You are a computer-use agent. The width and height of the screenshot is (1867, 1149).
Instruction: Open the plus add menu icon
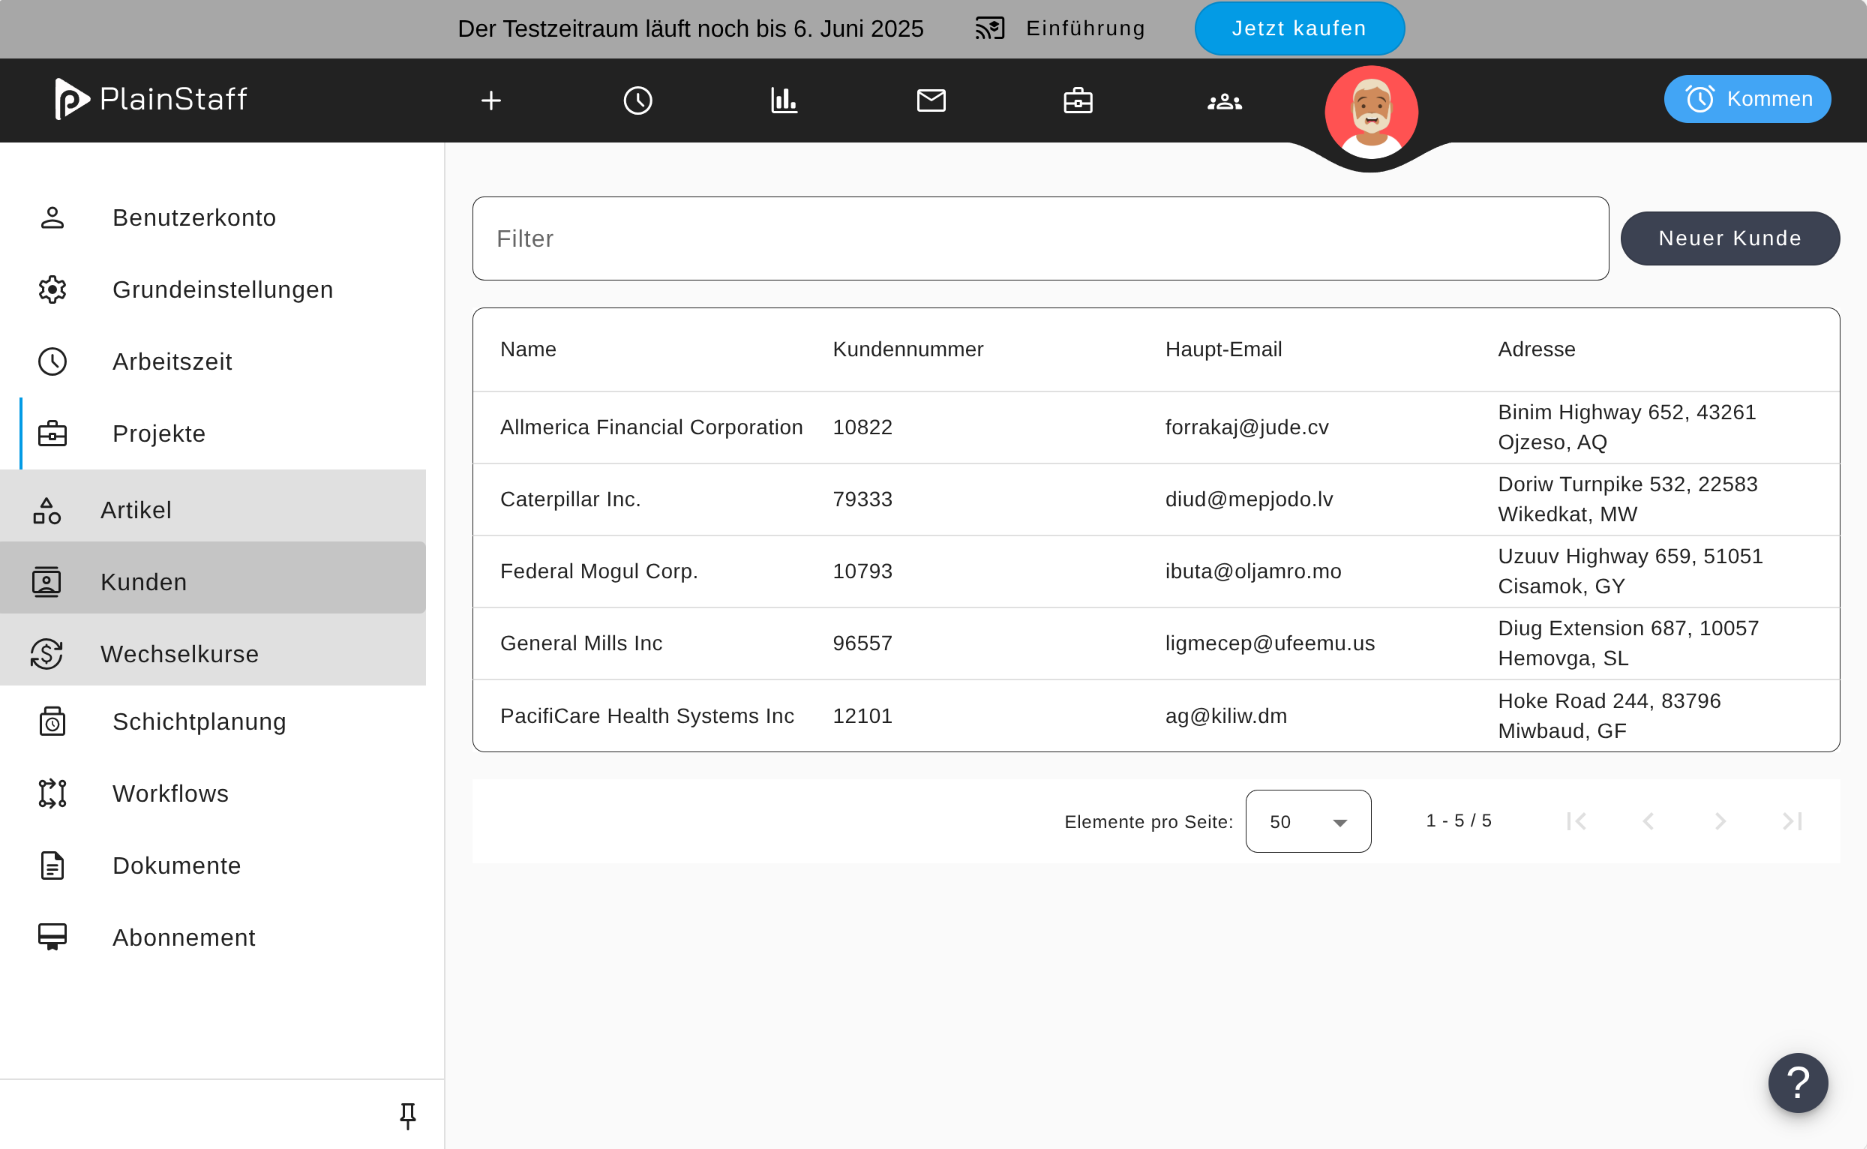[x=491, y=100]
